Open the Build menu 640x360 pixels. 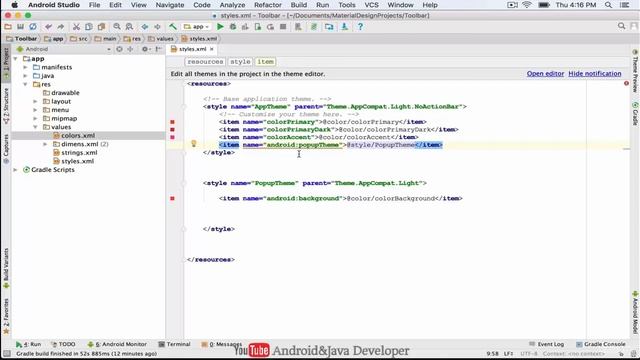[x=299, y=5]
